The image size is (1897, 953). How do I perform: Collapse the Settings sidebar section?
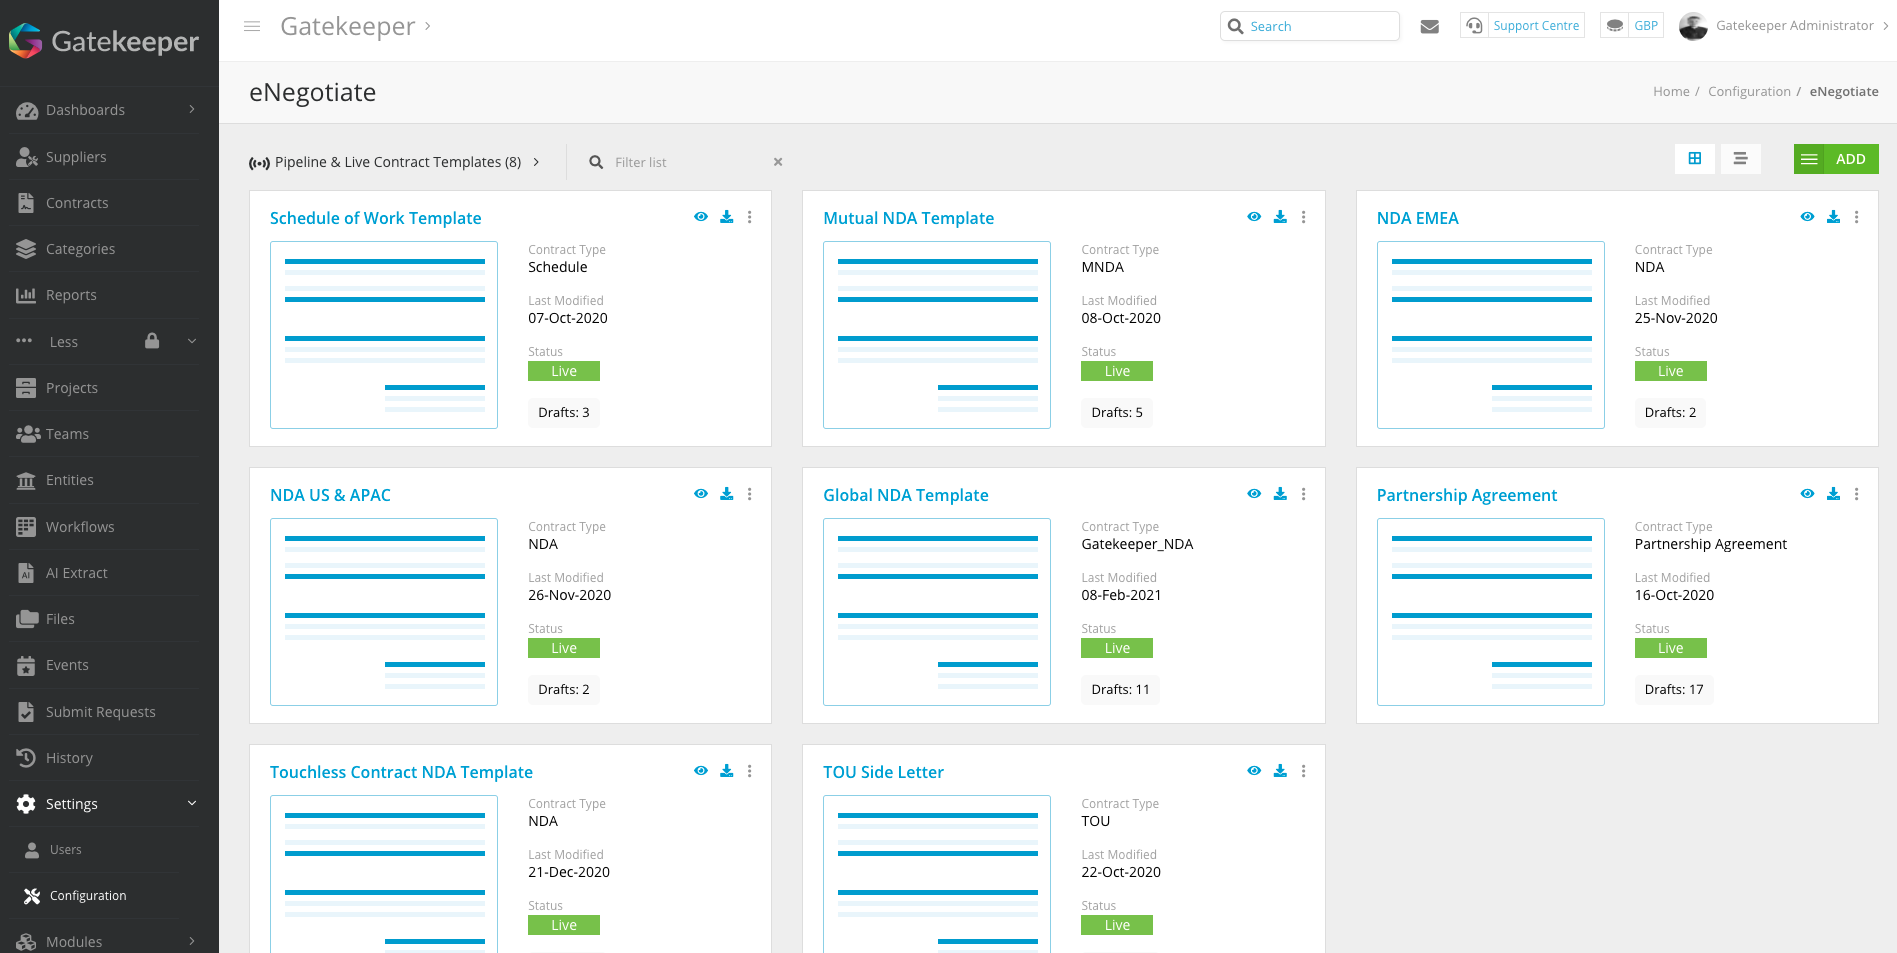(x=192, y=804)
